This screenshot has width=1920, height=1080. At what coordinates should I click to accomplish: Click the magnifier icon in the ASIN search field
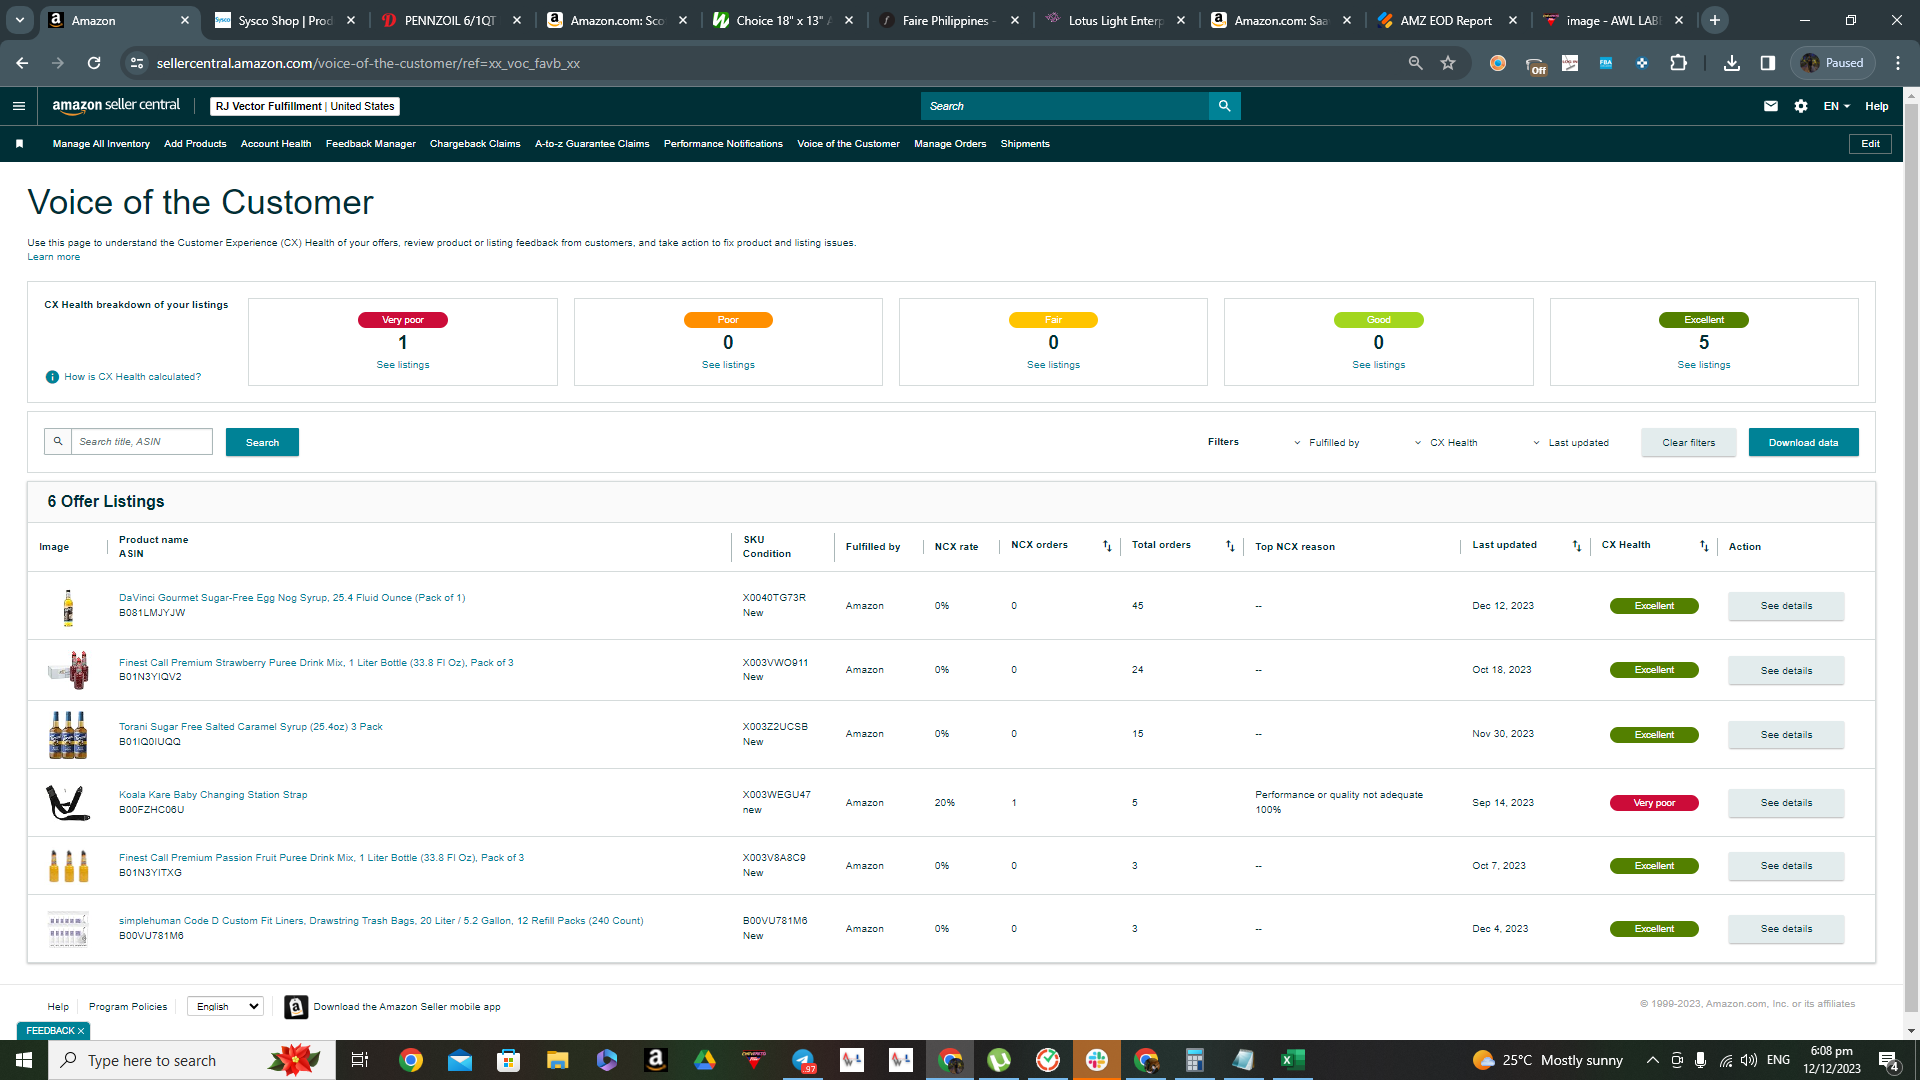[x=58, y=441]
